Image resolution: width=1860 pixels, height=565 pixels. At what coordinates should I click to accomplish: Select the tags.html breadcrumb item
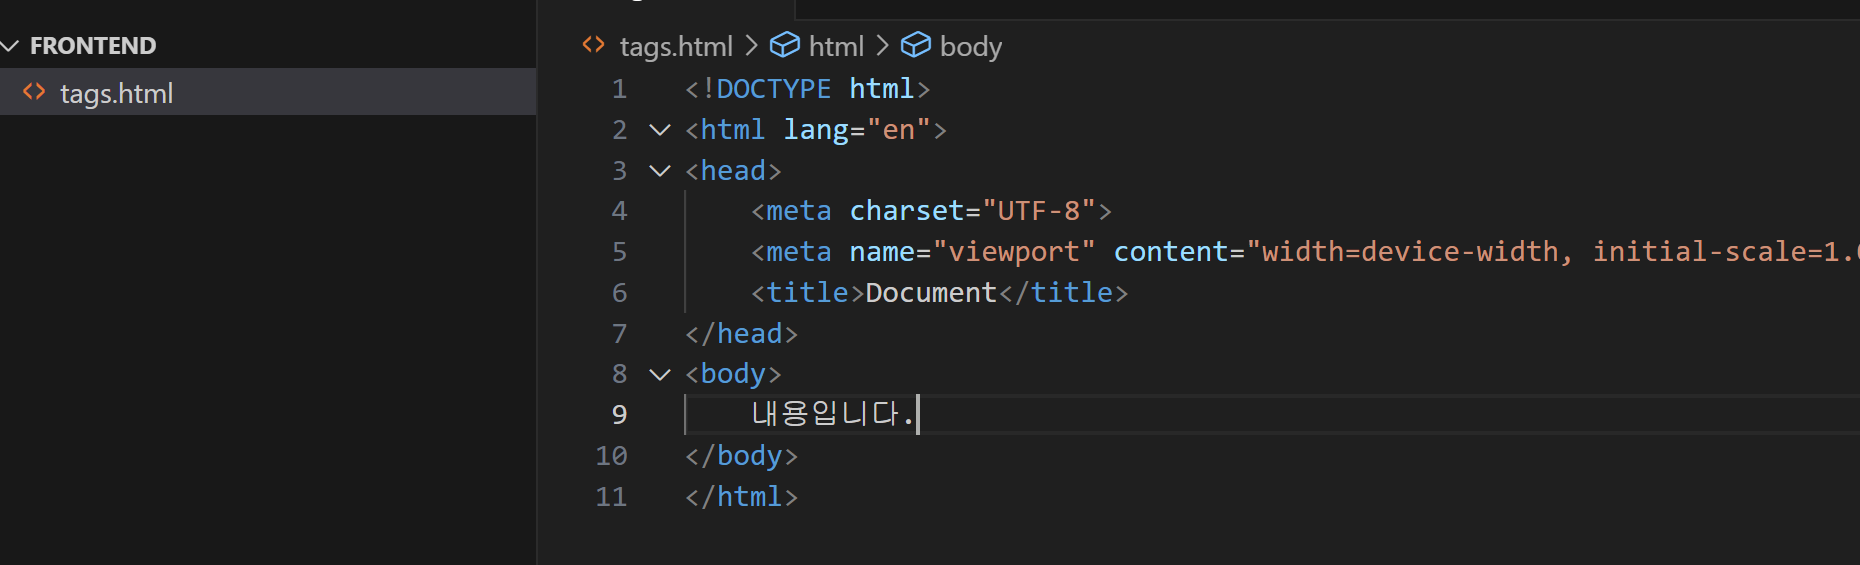point(676,46)
